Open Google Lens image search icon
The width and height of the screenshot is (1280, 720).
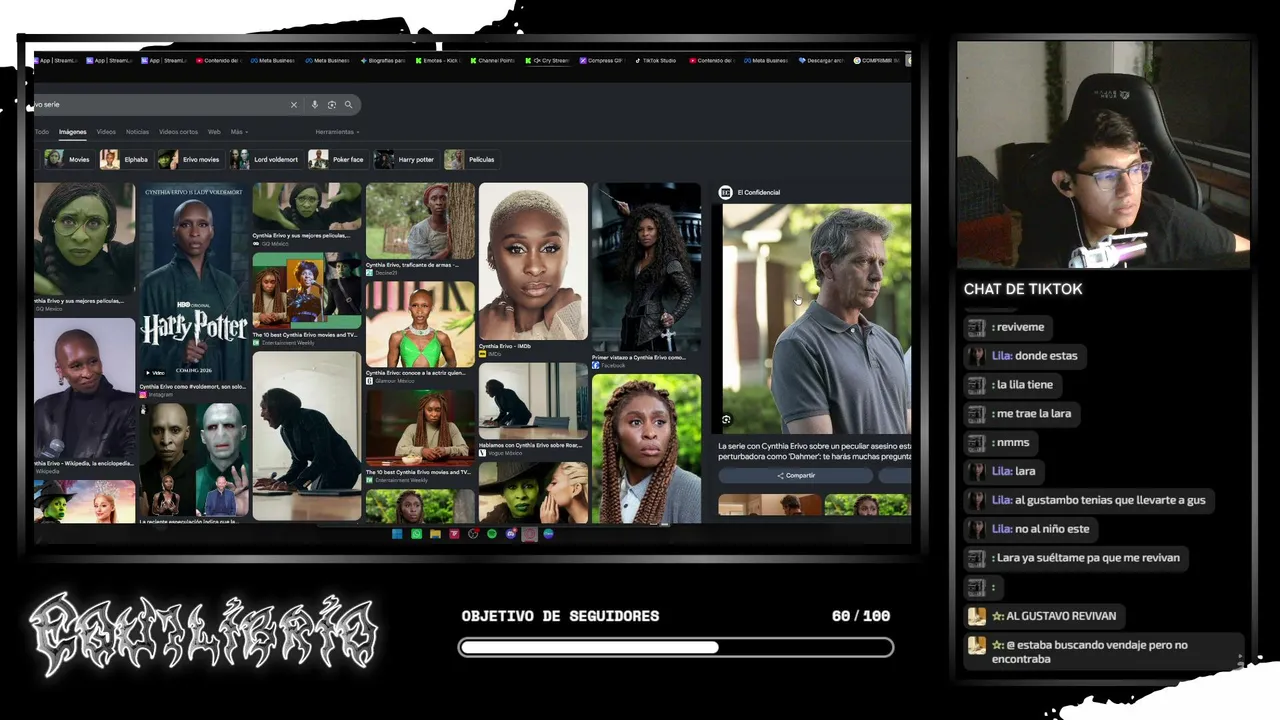click(332, 104)
